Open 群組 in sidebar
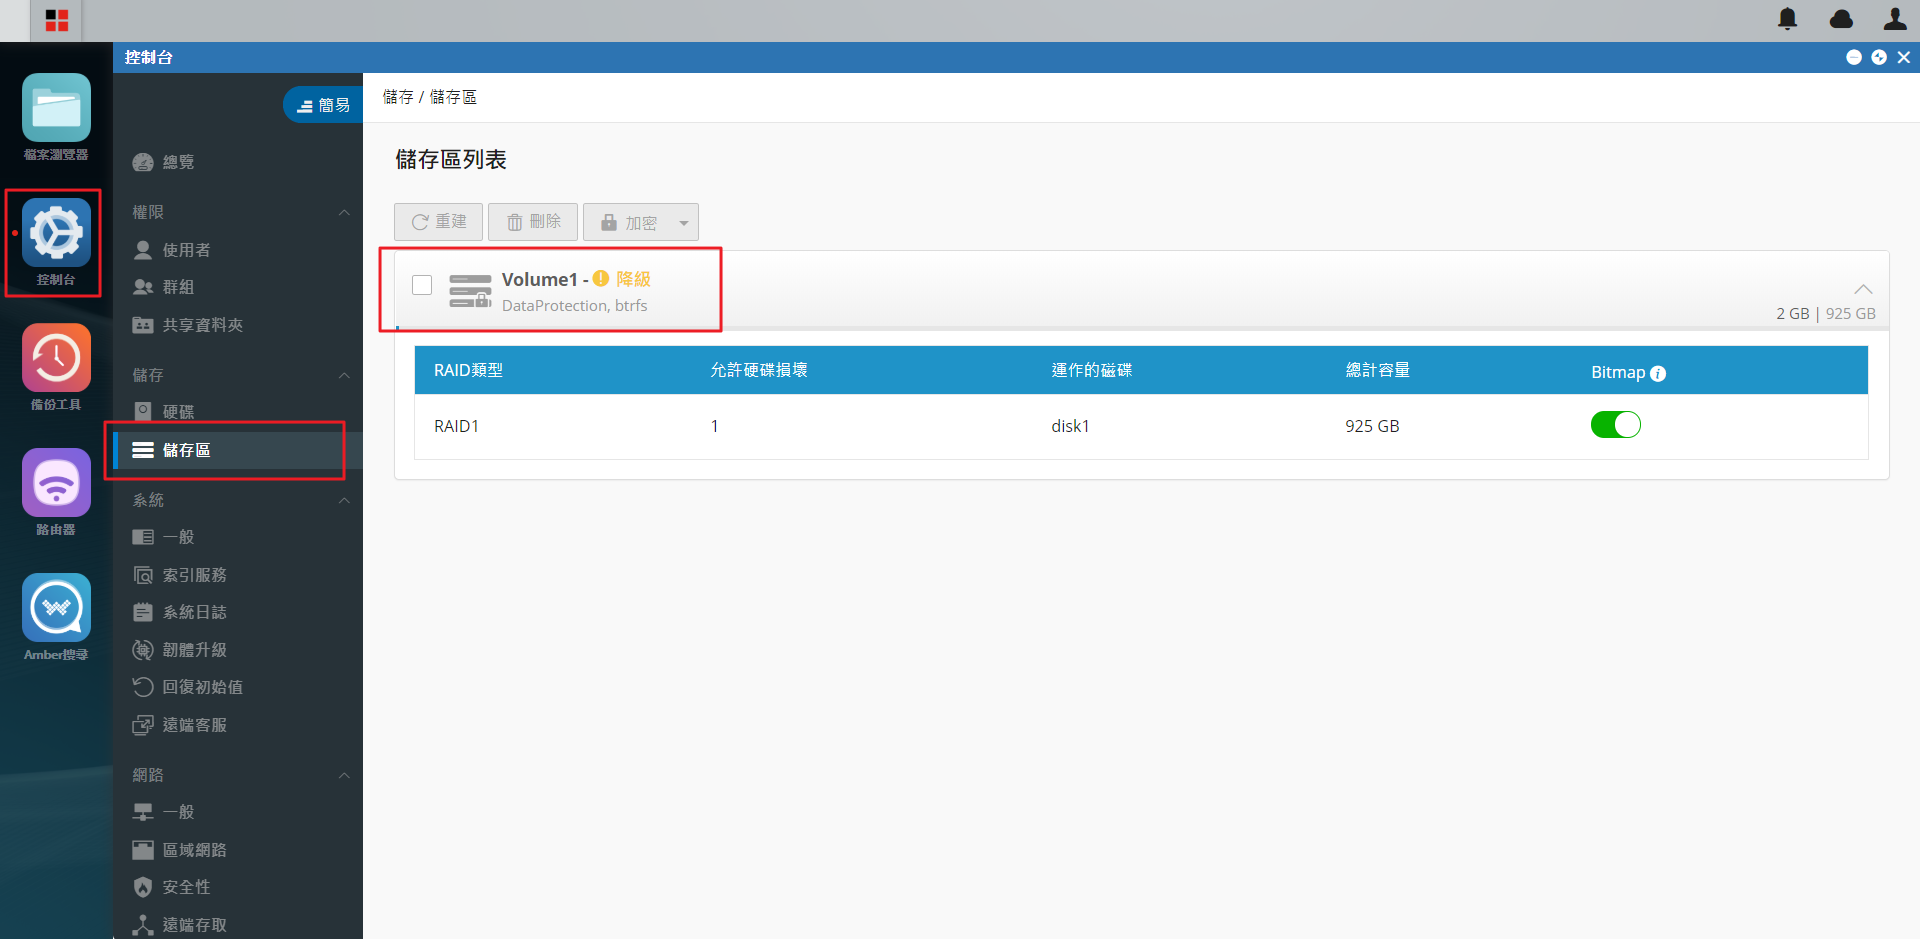This screenshot has height=939, width=1920. pyautogui.click(x=178, y=287)
